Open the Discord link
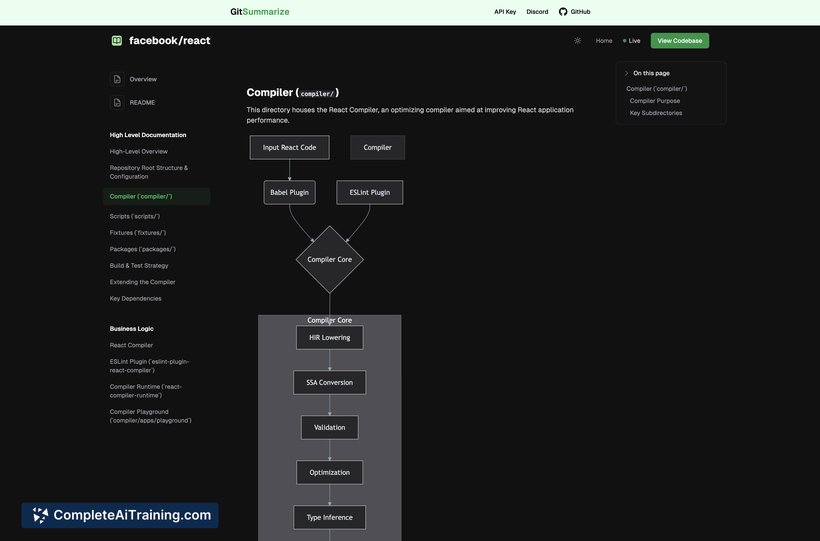The image size is (820, 541). (x=537, y=12)
